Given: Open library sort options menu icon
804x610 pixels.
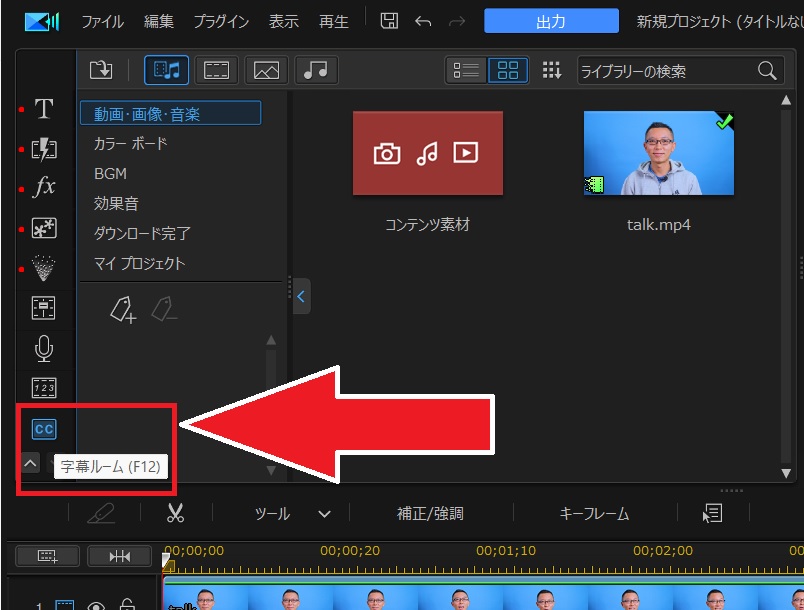Looking at the screenshot, I should point(552,70).
